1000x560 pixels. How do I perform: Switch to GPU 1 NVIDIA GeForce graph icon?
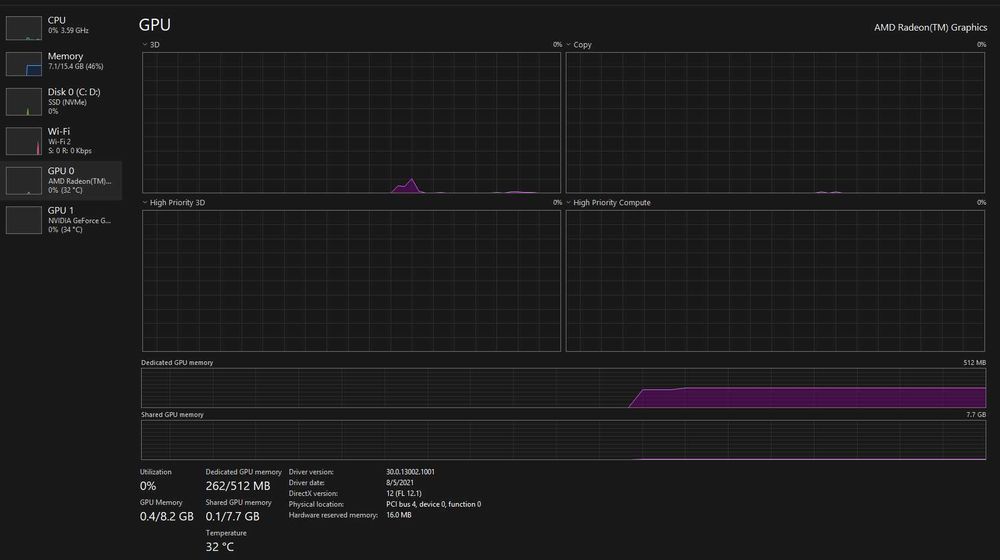pyautogui.click(x=24, y=220)
